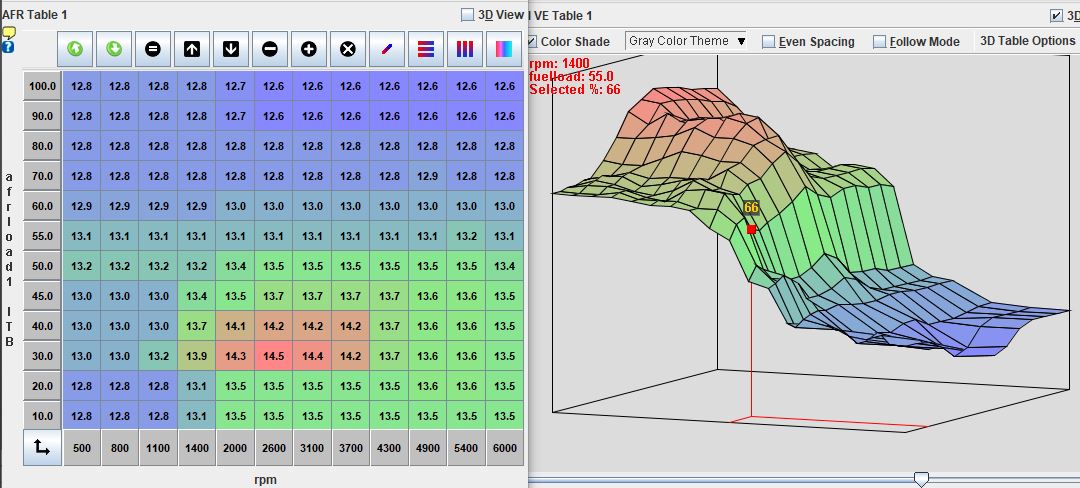Click the green up-arrow button in the AFR toolbar
This screenshot has width=1080, height=488.
pyautogui.click(x=76, y=49)
